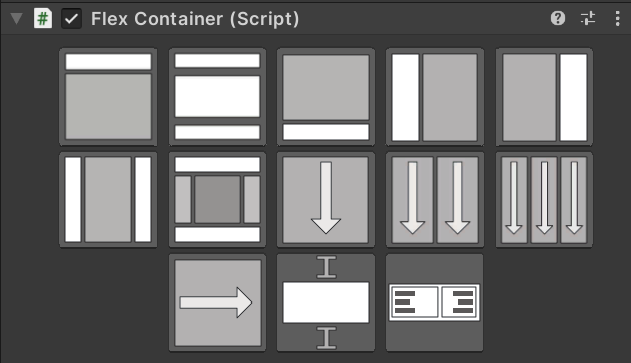This screenshot has height=363, width=631.
Task: Choose the header, body, footer layout preset
Action: [x=217, y=97]
